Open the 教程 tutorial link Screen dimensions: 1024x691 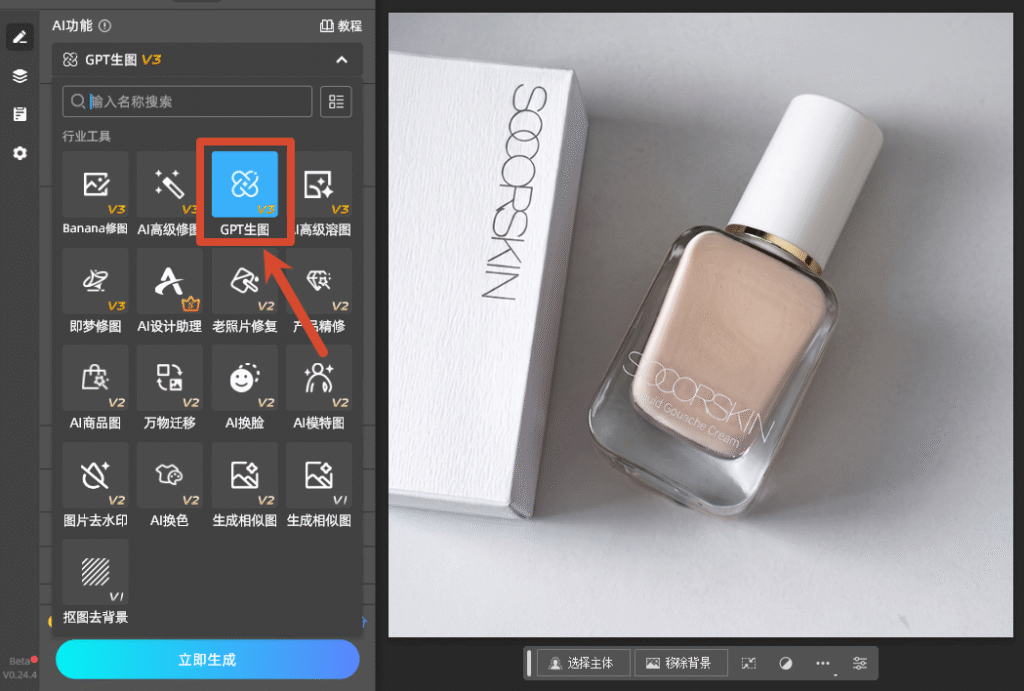click(x=341, y=25)
